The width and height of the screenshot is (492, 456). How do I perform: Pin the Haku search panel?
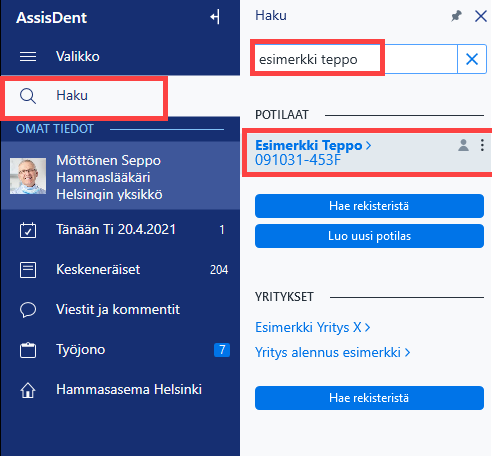click(x=456, y=16)
